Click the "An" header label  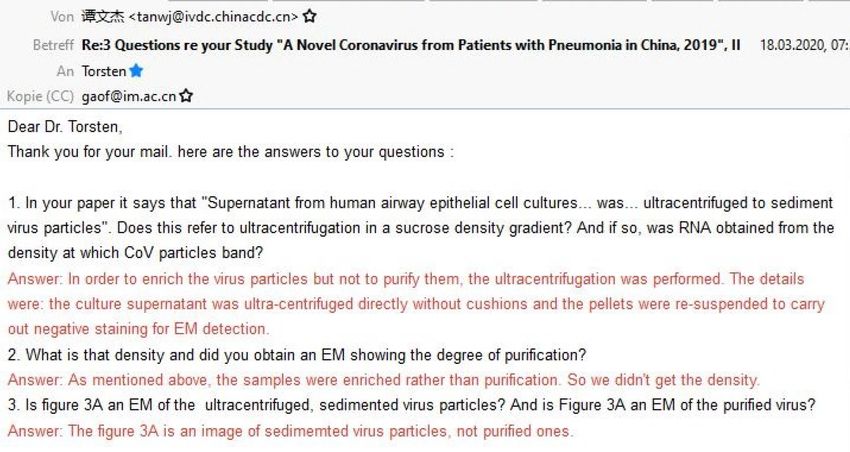point(65,71)
